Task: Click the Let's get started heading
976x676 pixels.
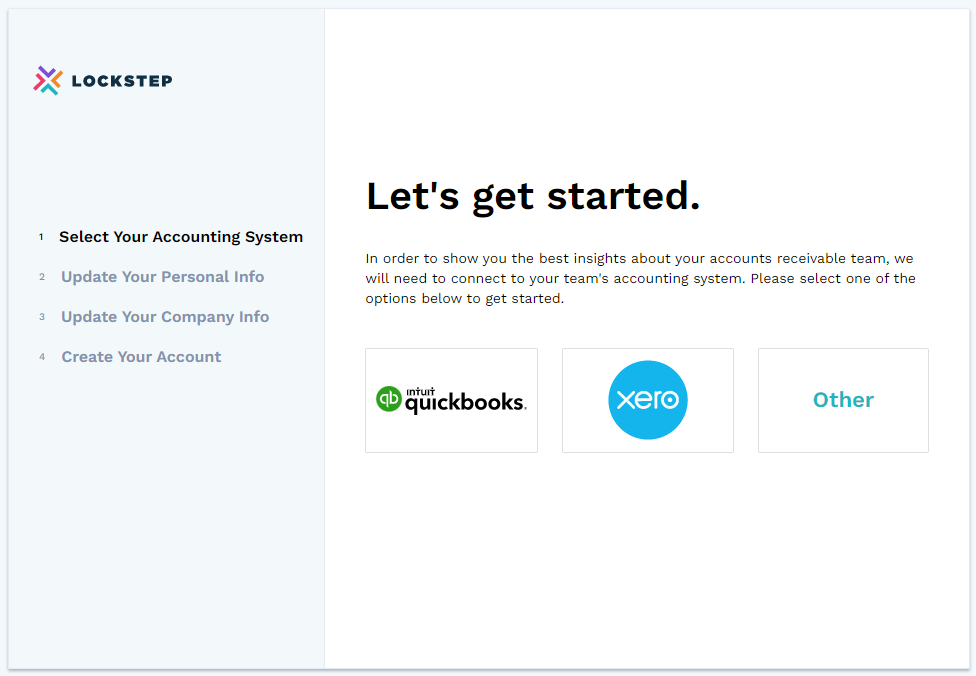Action: [x=533, y=197]
